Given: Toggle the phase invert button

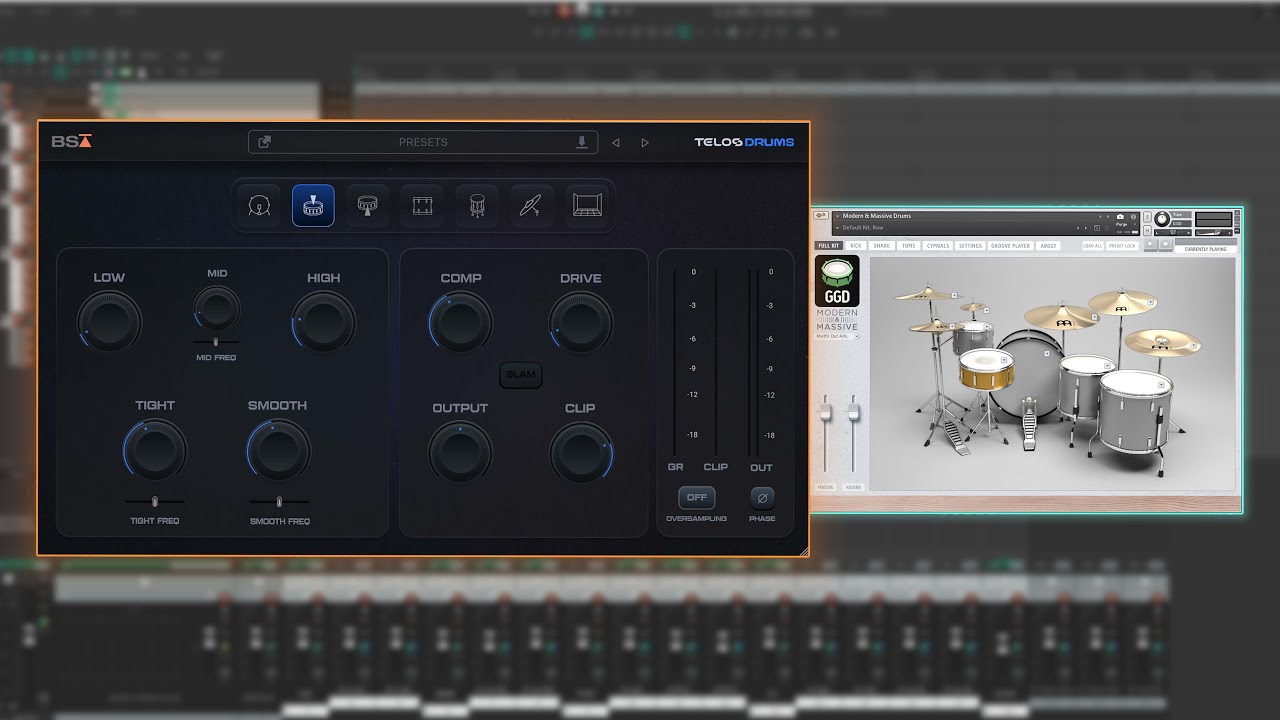Looking at the screenshot, I should tap(762, 497).
